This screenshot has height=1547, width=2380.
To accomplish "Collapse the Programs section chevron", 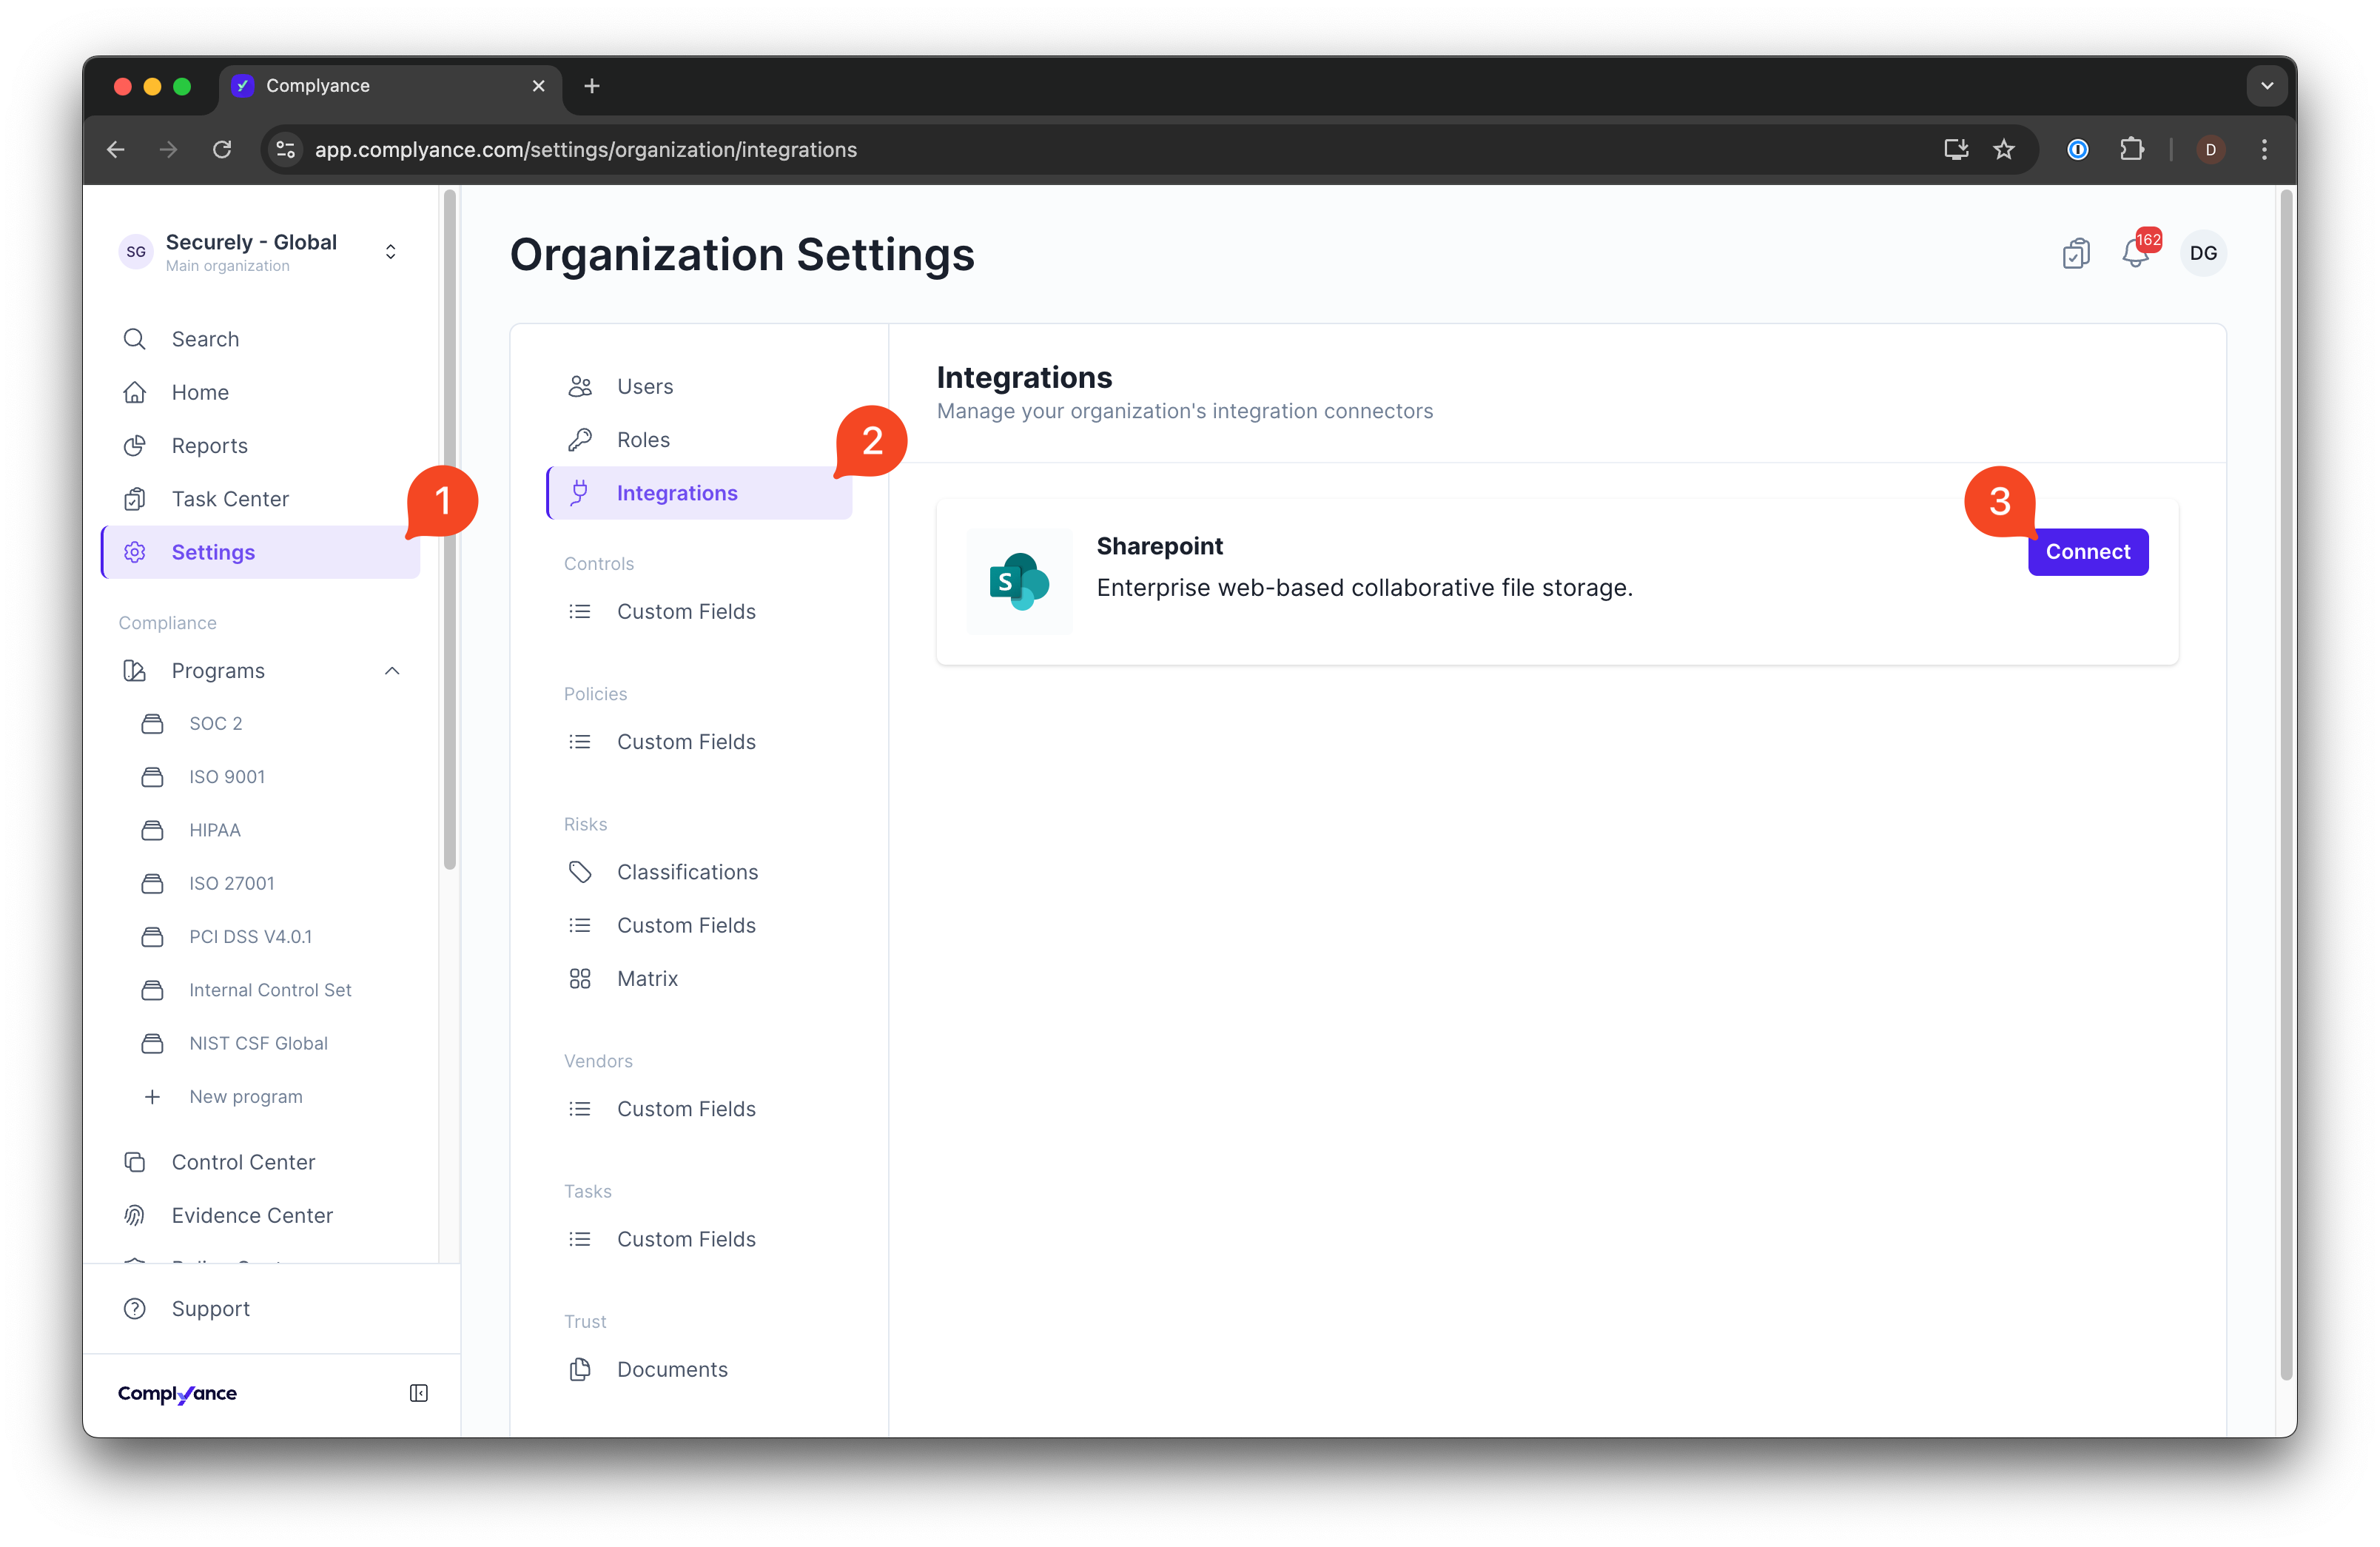I will pyautogui.click(x=392, y=670).
